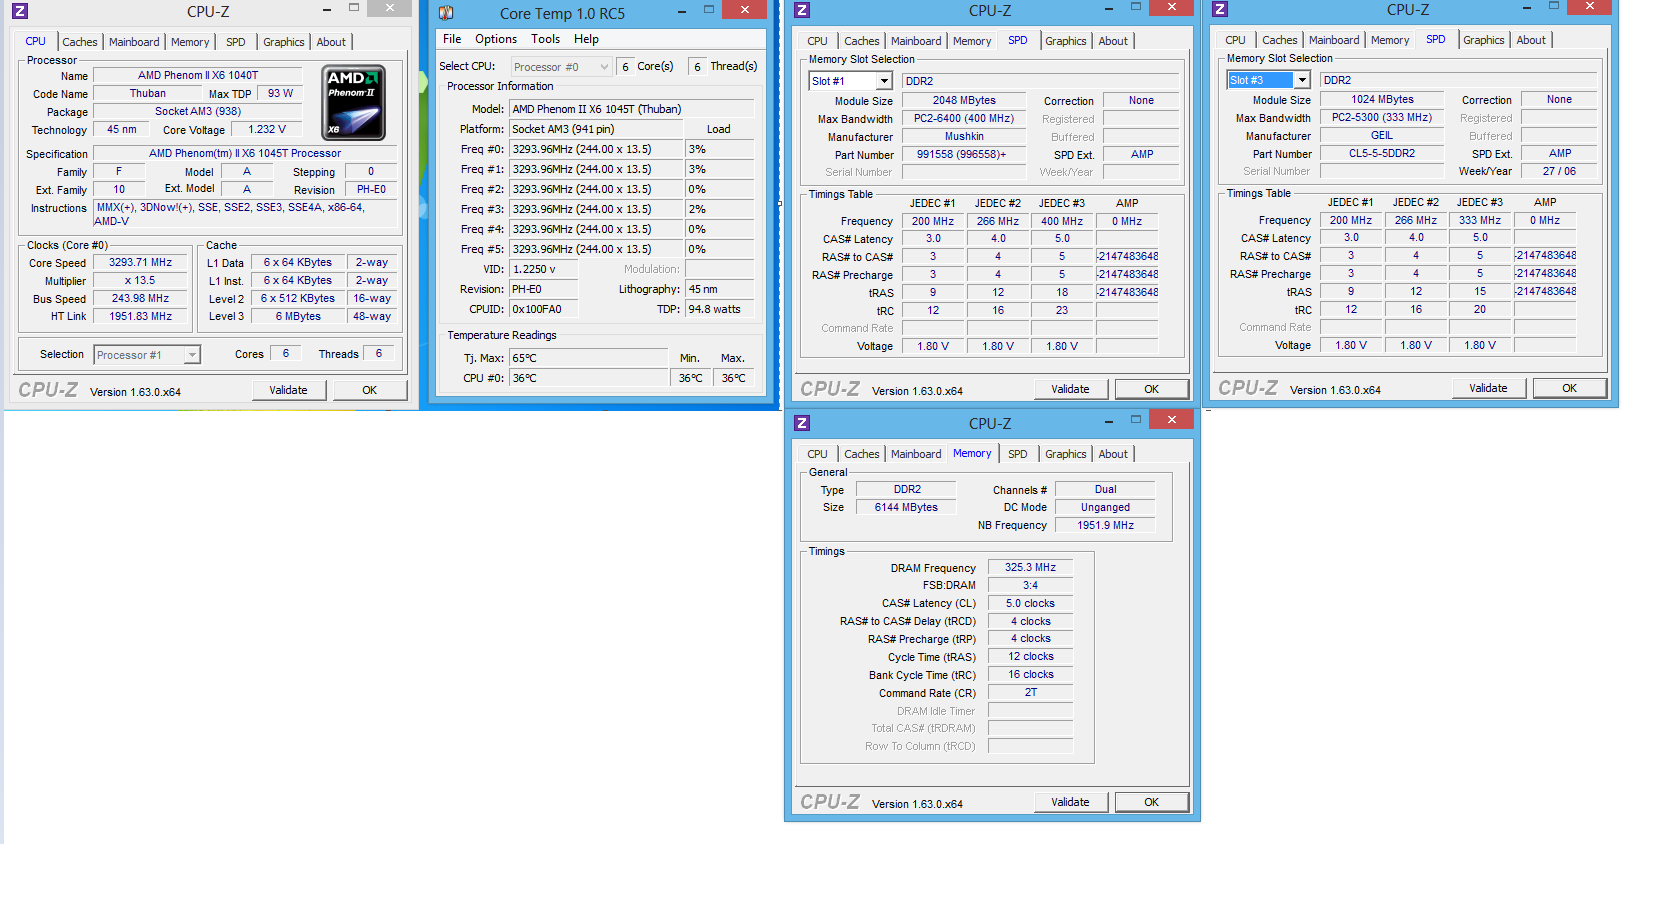1674x903 pixels.
Task: Open the Tools menu in Core Temp
Action: tap(545, 39)
